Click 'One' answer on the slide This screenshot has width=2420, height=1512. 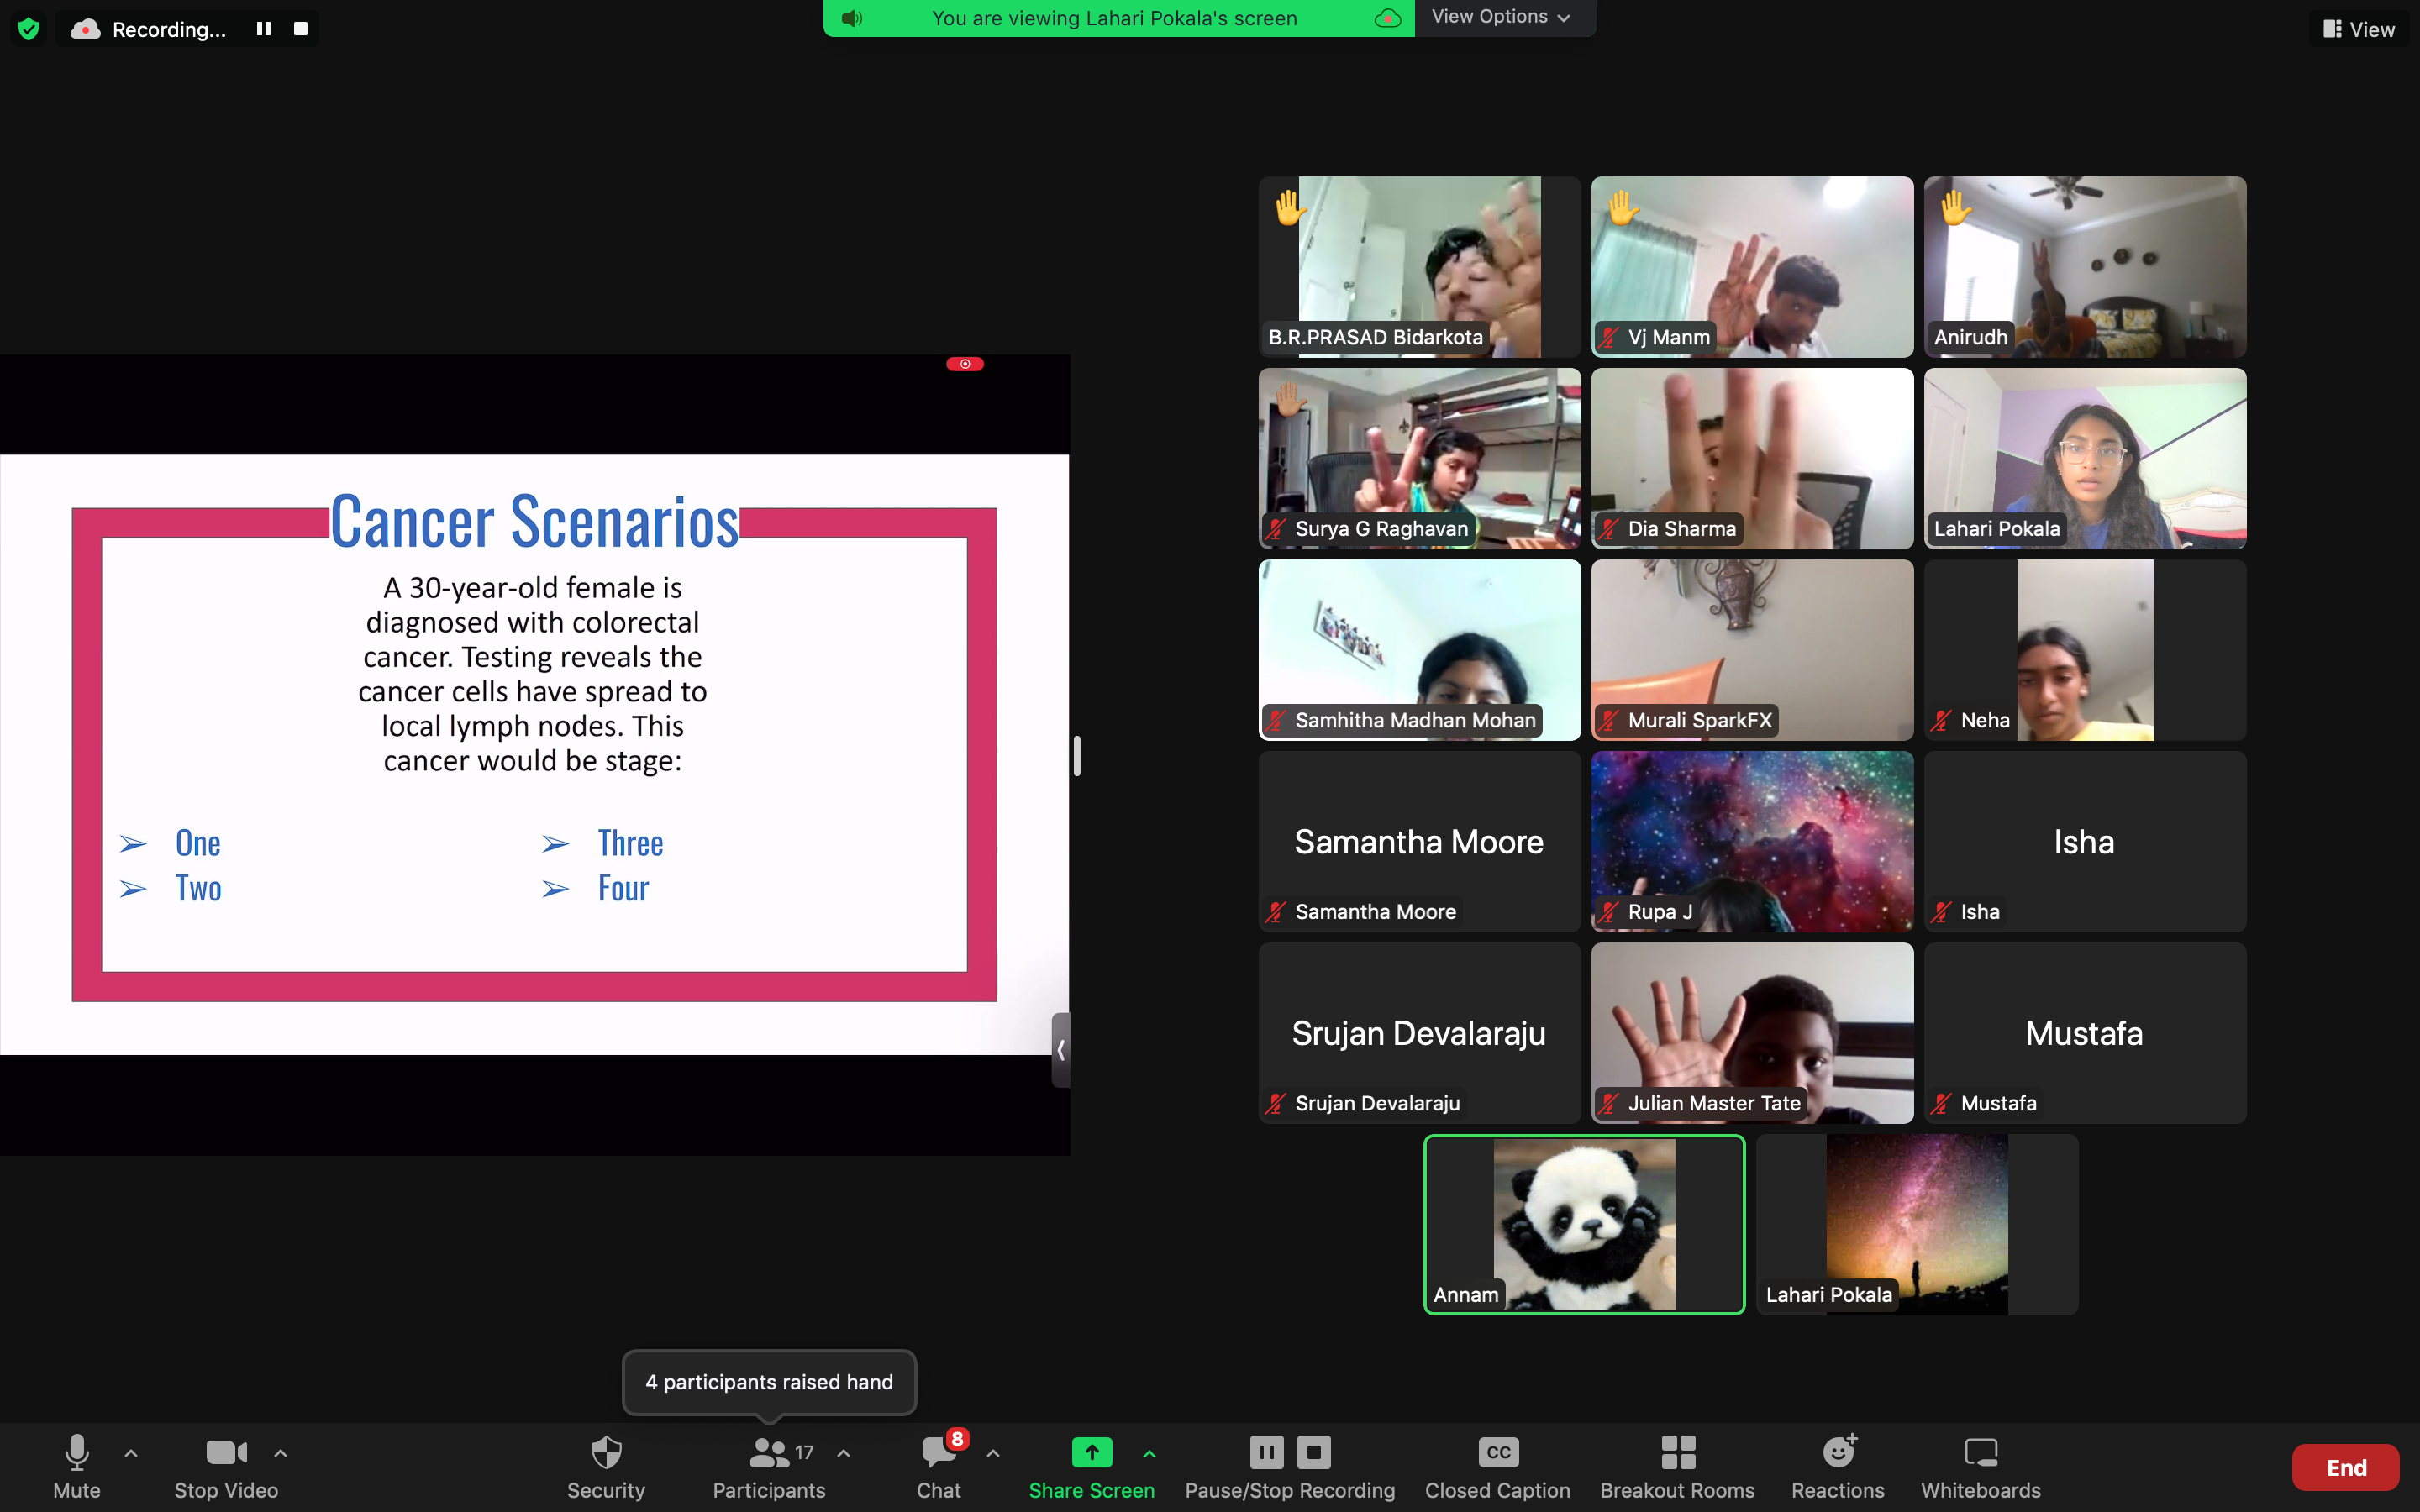[198, 843]
